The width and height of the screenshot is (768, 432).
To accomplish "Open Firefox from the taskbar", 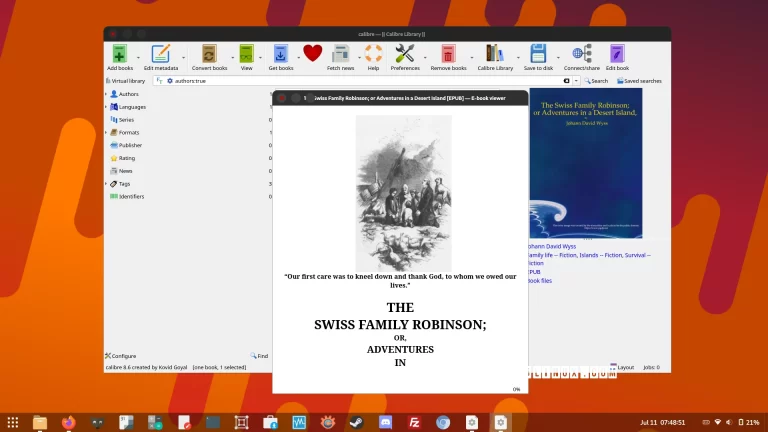I will (x=68, y=422).
